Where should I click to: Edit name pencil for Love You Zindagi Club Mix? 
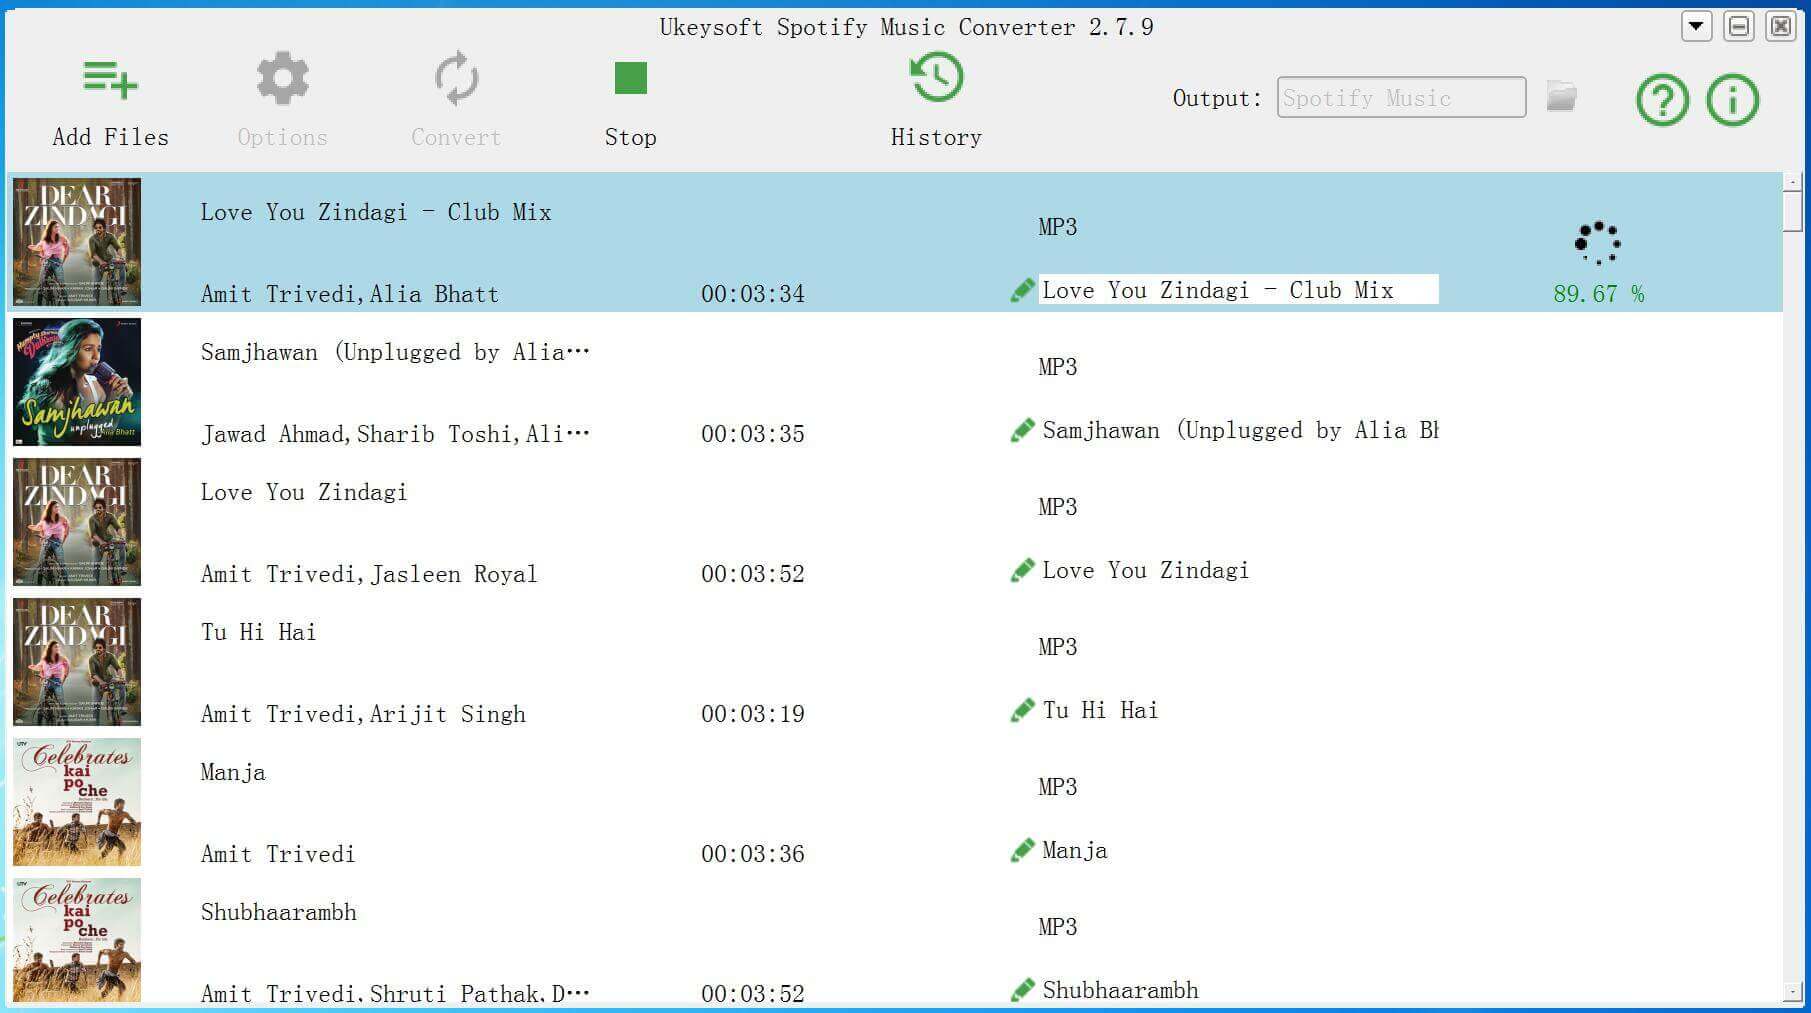pyautogui.click(x=1022, y=290)
